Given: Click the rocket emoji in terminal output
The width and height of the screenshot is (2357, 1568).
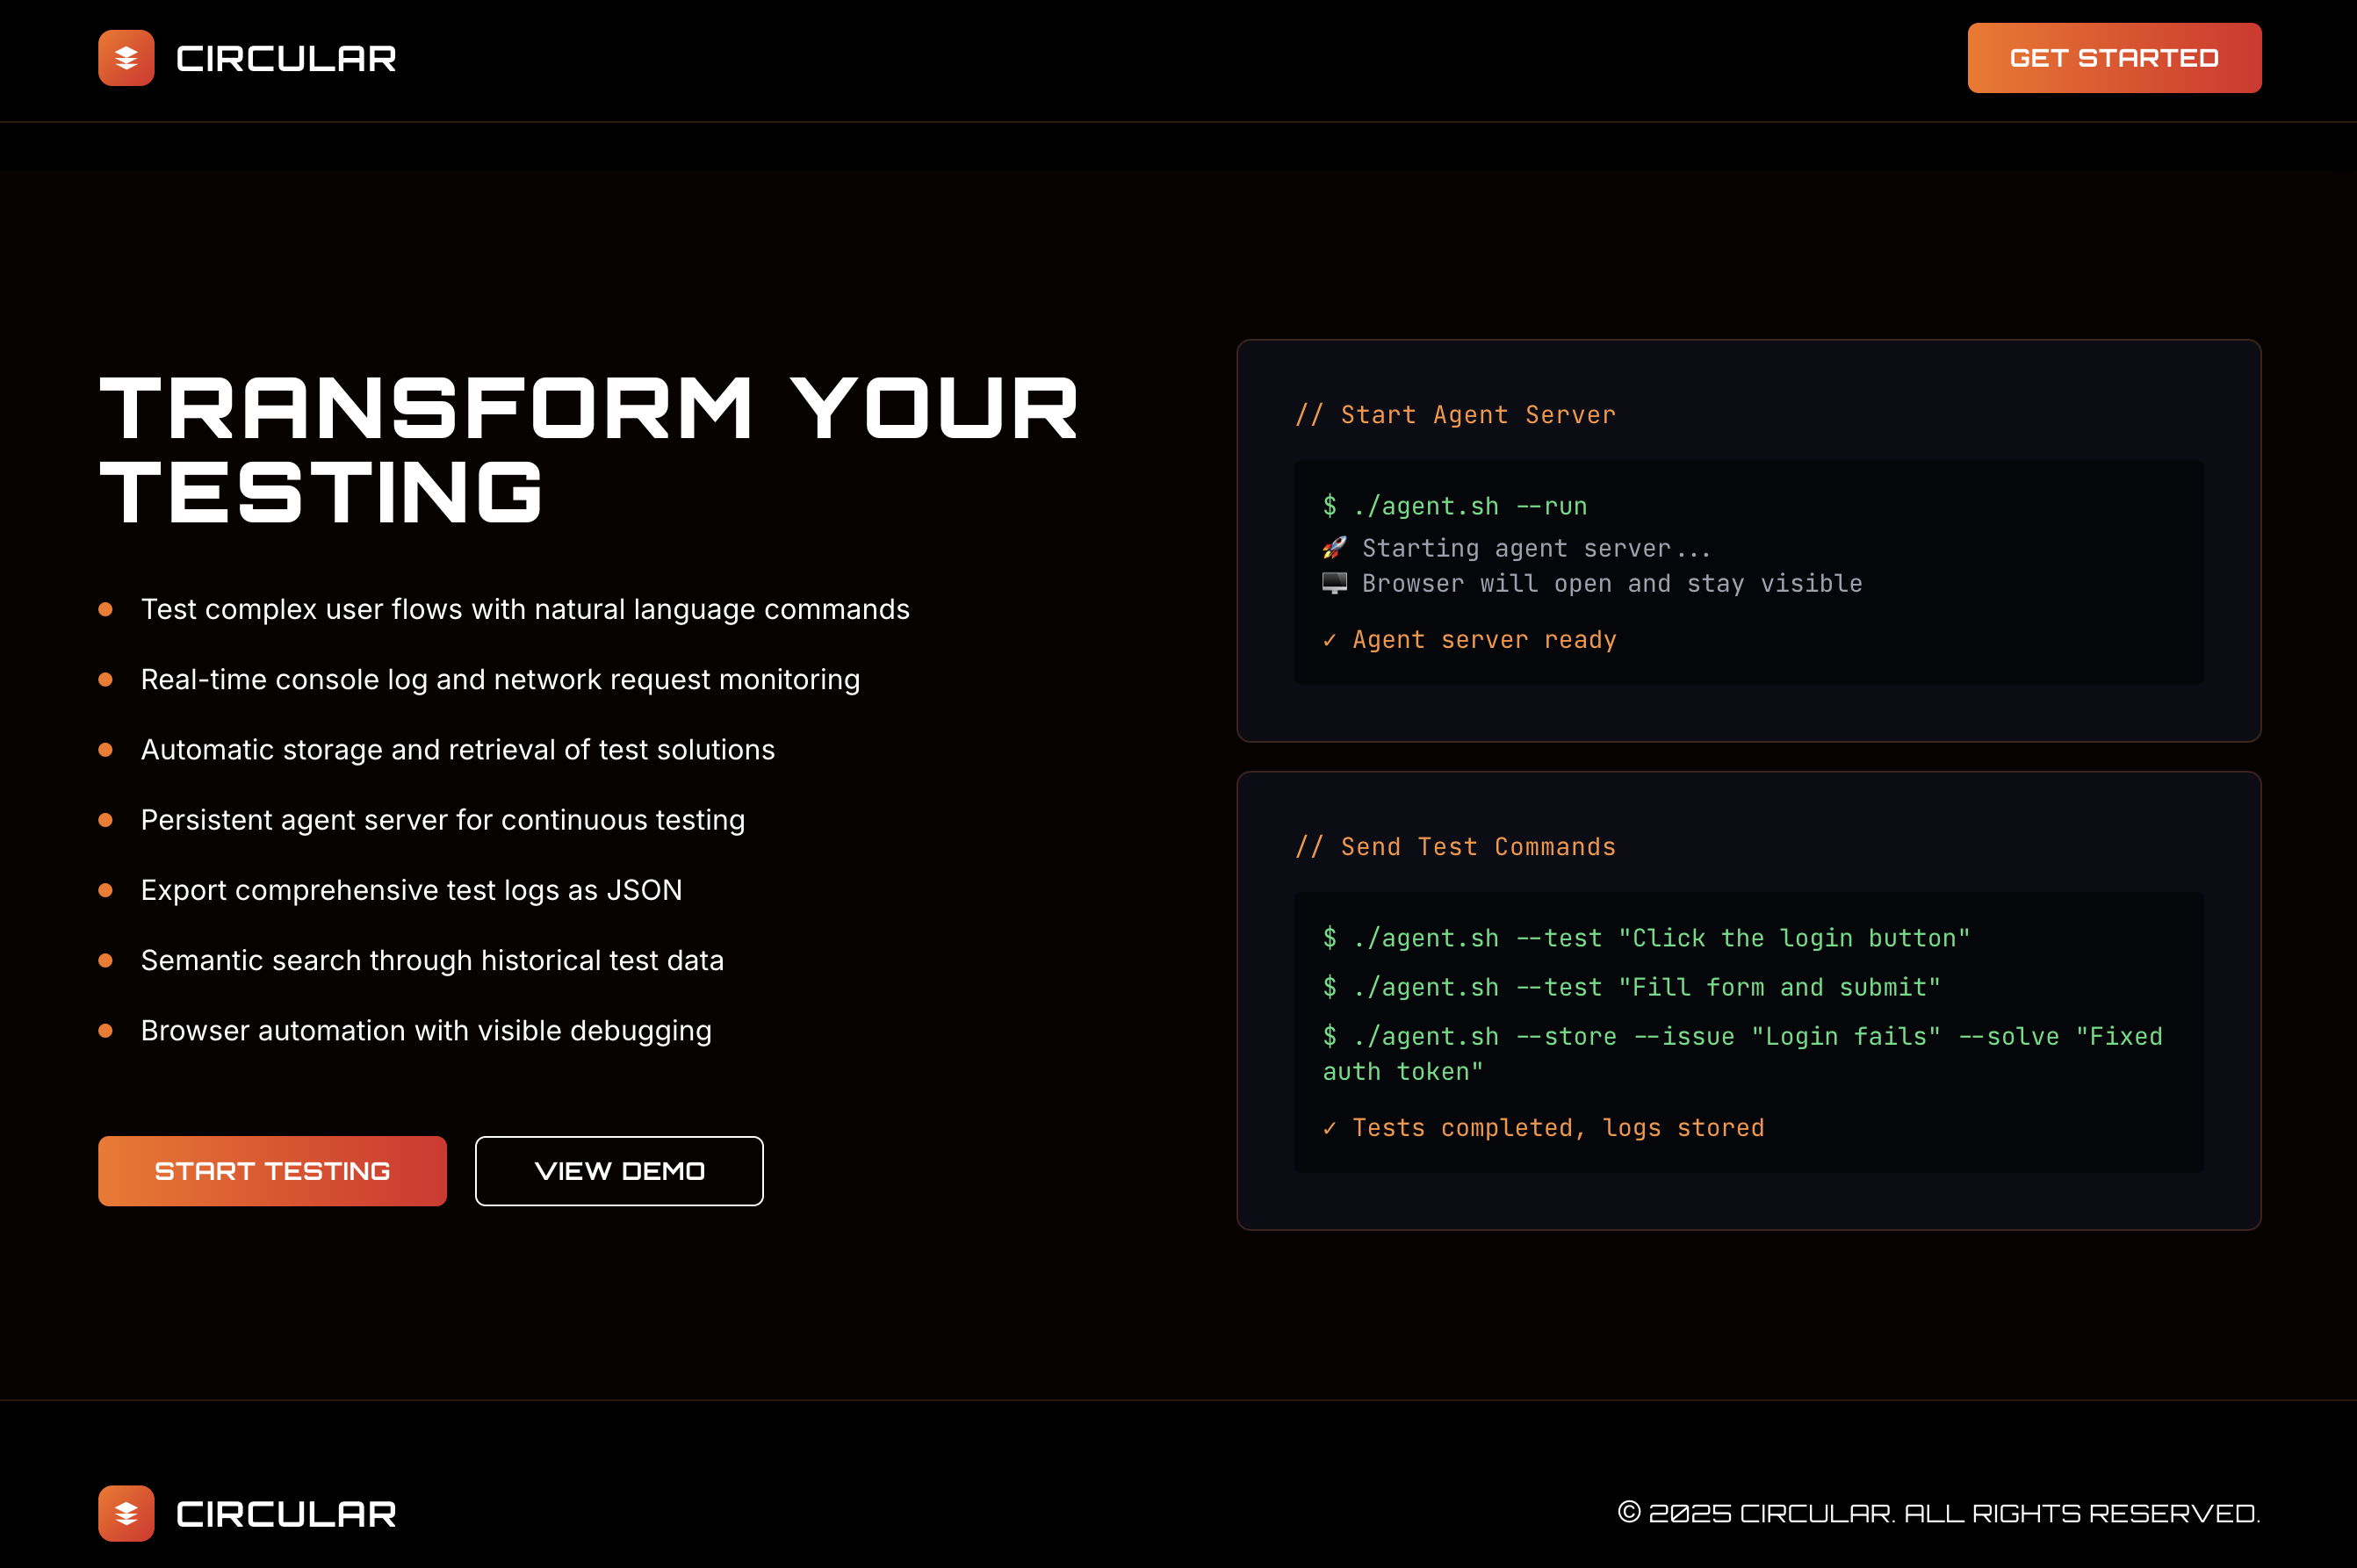Looking at the screenshot, I should (x=1333, y=548).
